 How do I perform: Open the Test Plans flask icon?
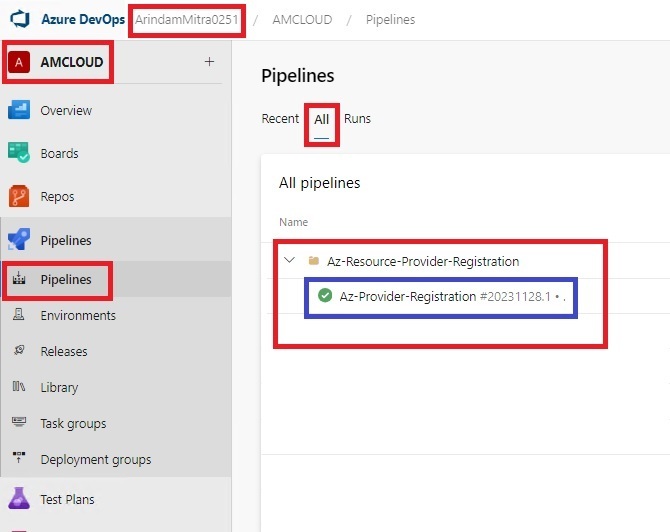19,499
